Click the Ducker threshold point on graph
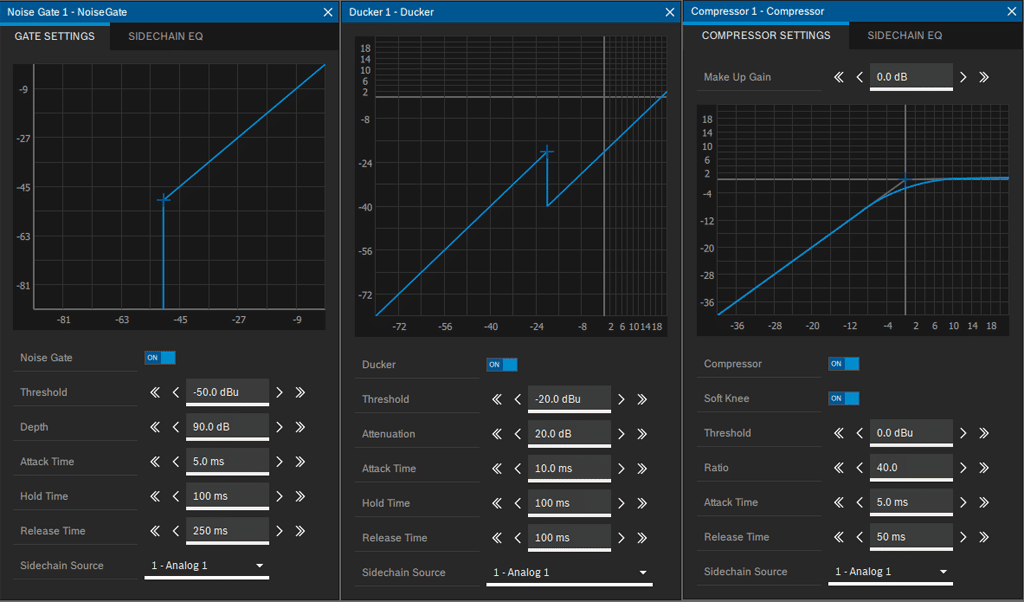This screenshot has width=1024, height=602. click(x=547, y=152)
